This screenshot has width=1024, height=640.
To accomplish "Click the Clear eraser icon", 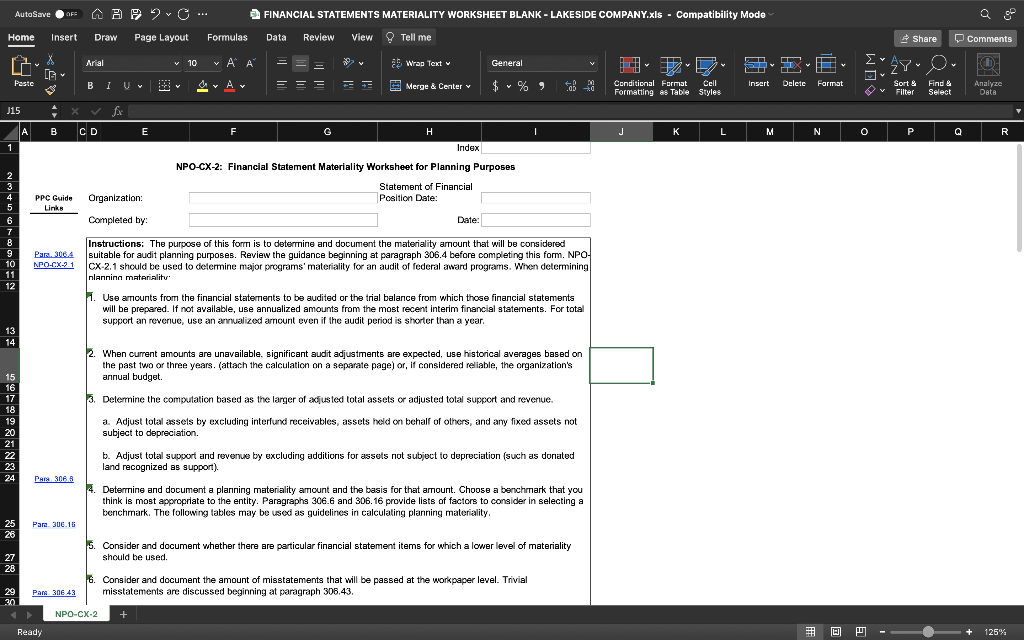I will pyautogui.click(x=870, y=91).
